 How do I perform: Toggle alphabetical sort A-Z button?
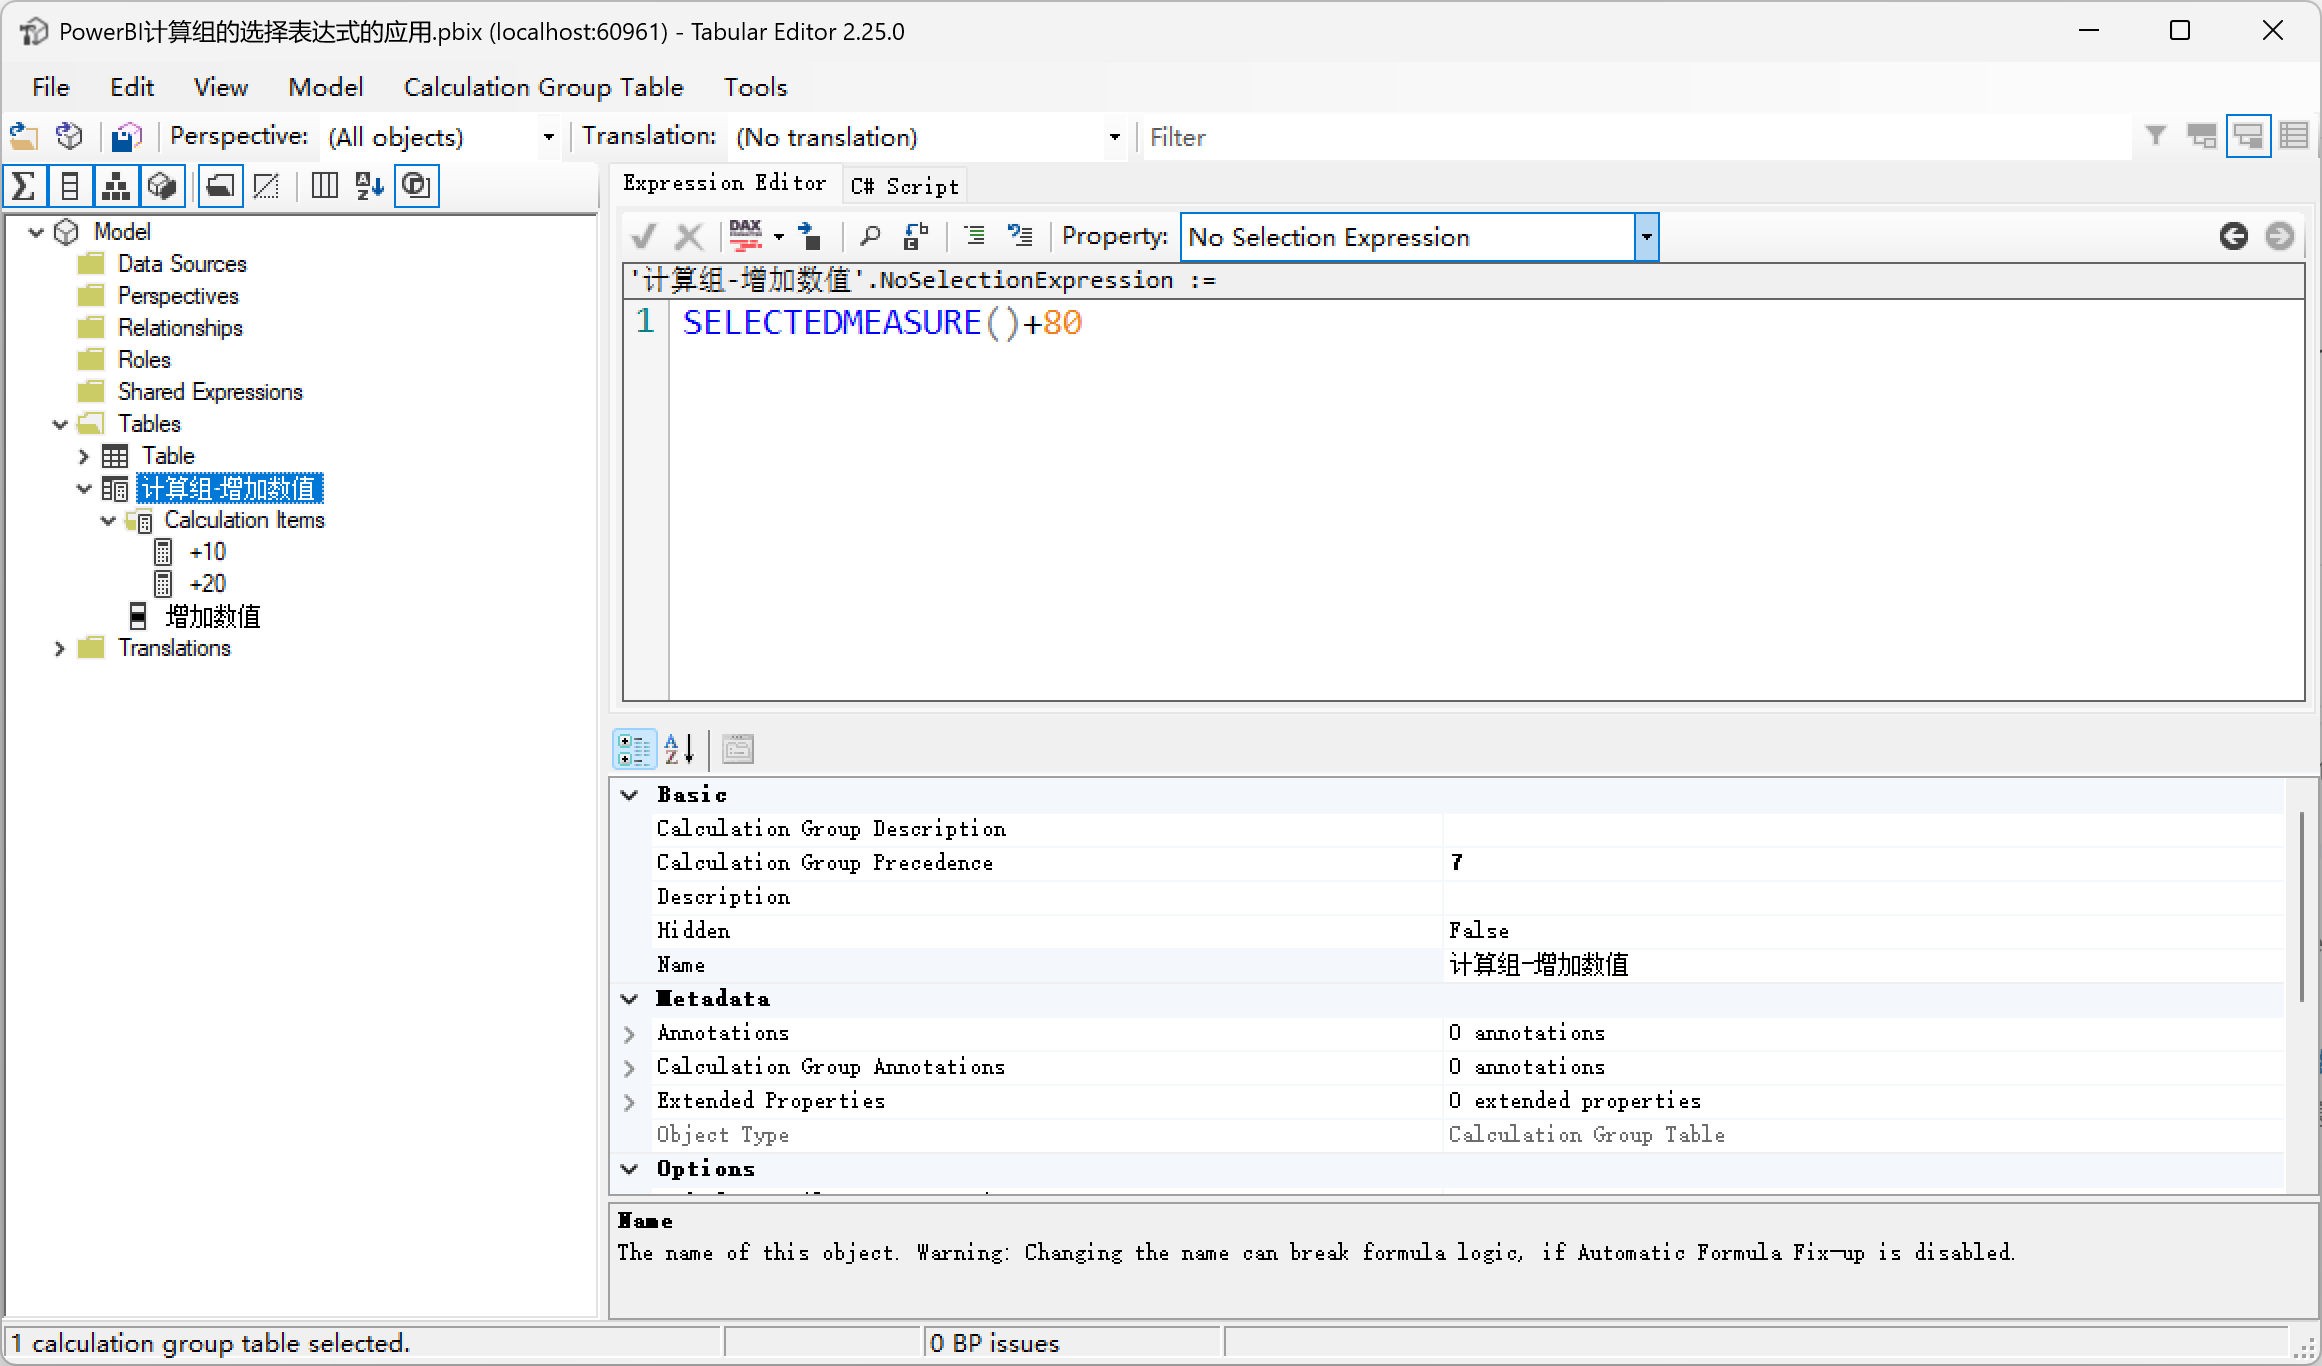click(370, 186)
